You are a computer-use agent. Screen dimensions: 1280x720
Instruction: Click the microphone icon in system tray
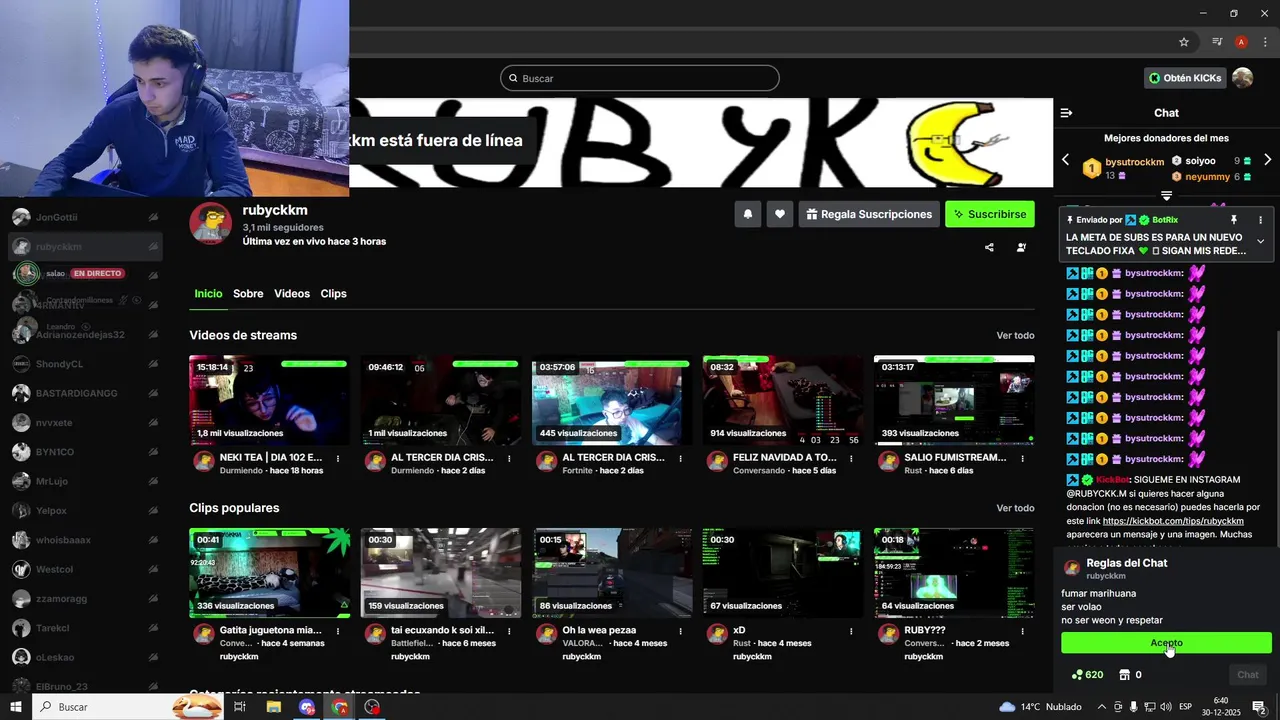1134,707
